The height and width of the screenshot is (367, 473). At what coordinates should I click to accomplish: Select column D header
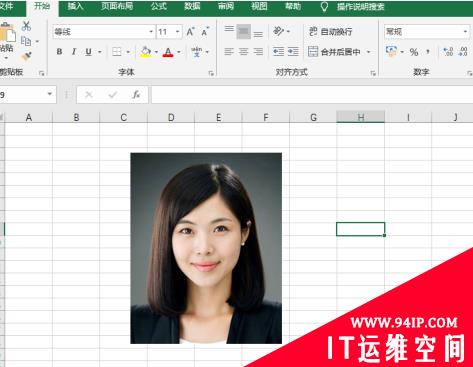pyautogui.click(x=171, y=117)
